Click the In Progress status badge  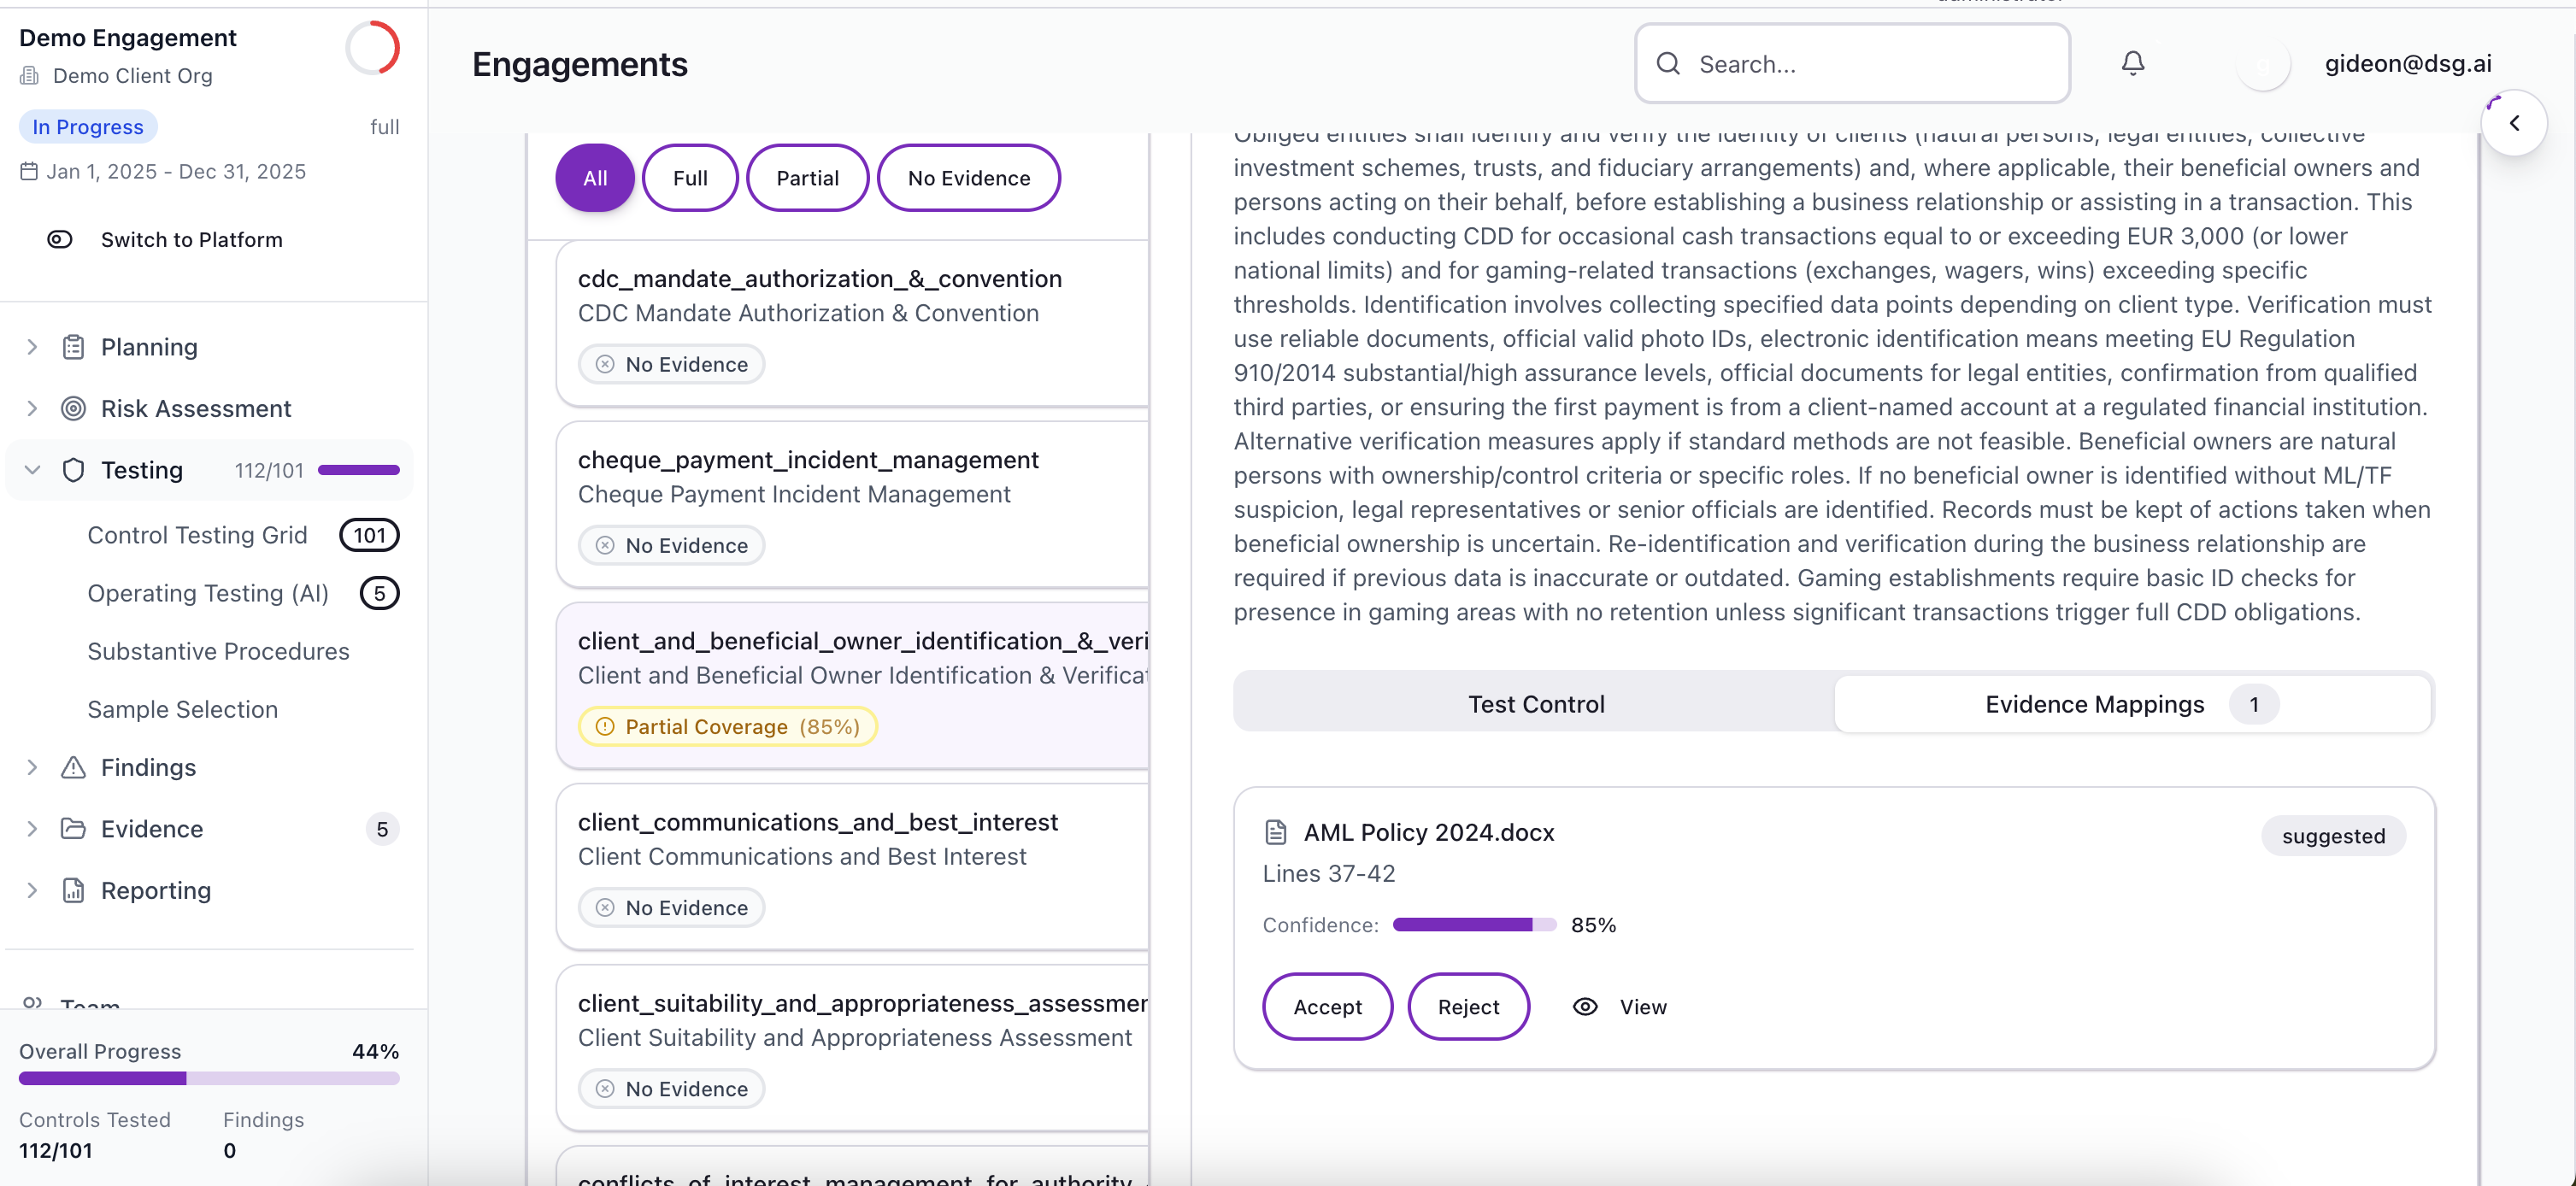coord(88,127)
